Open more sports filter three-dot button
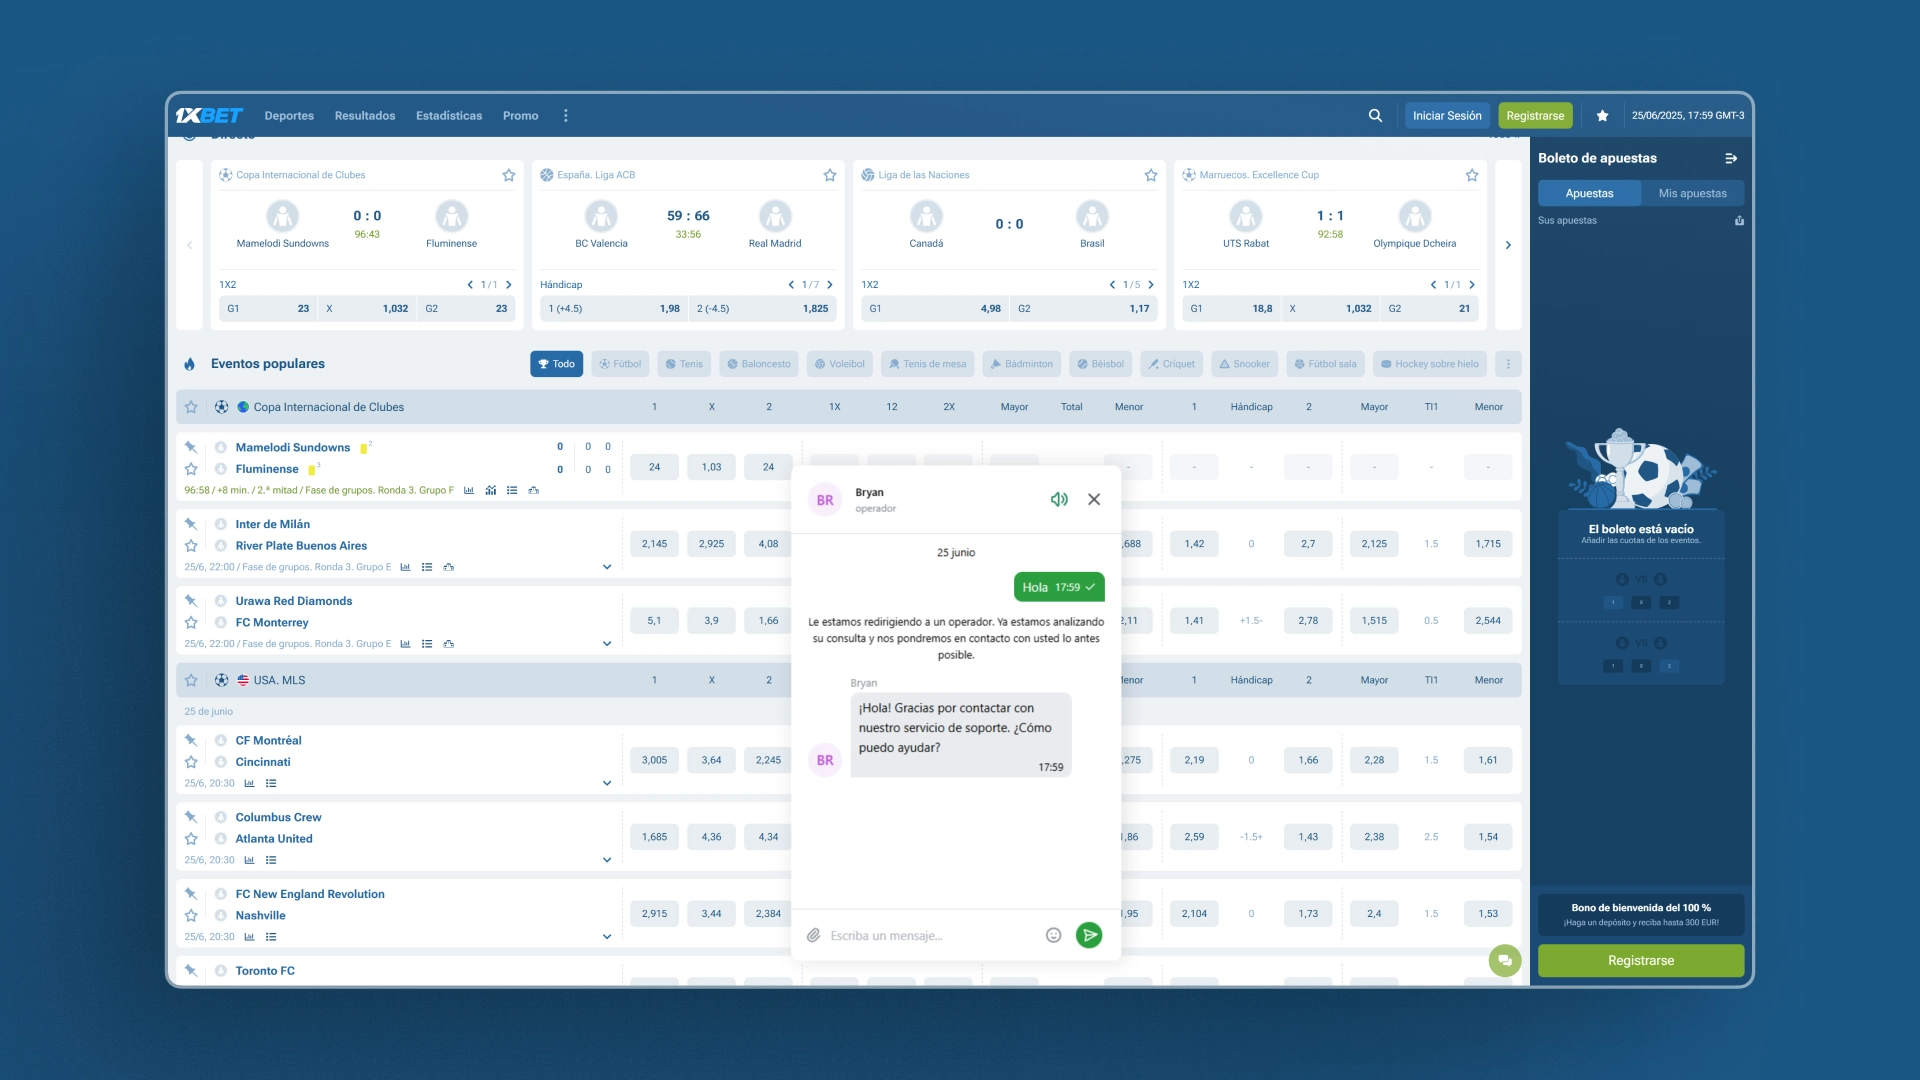Viewport: 1920px width, 1080px height. click(x=1508, y=364)
